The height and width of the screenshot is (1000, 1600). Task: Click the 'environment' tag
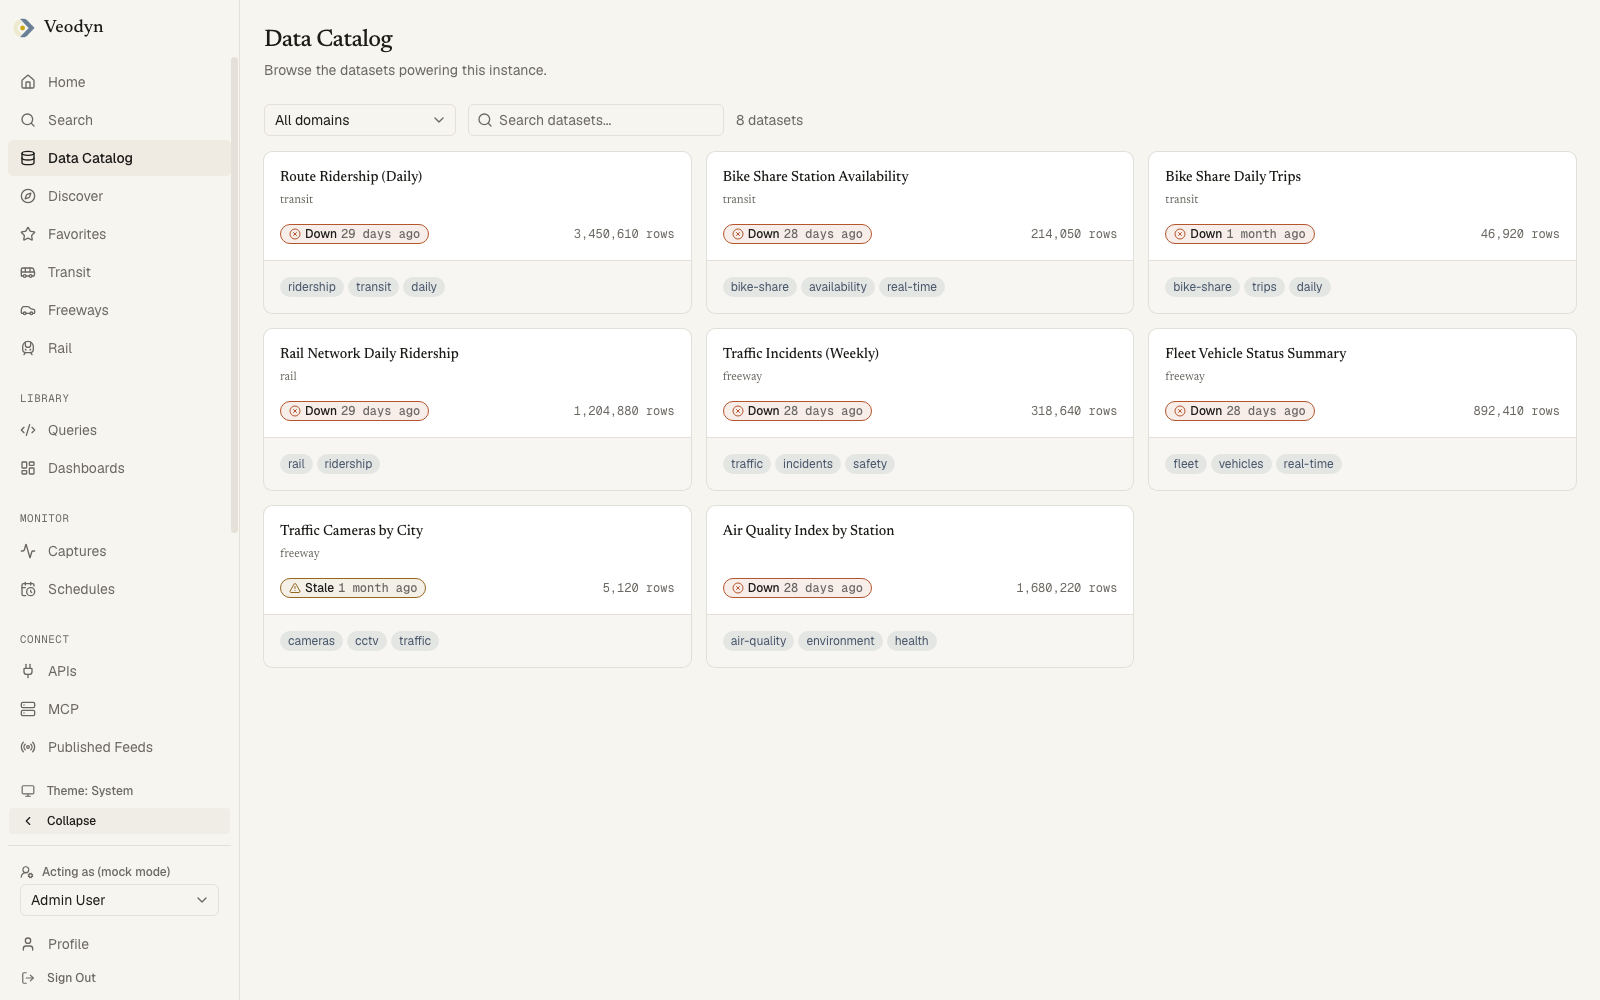840,641
